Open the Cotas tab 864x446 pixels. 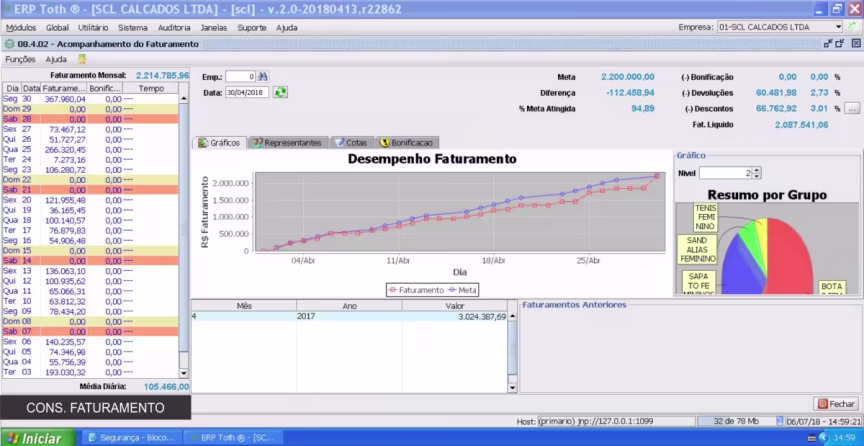[350, 143]
